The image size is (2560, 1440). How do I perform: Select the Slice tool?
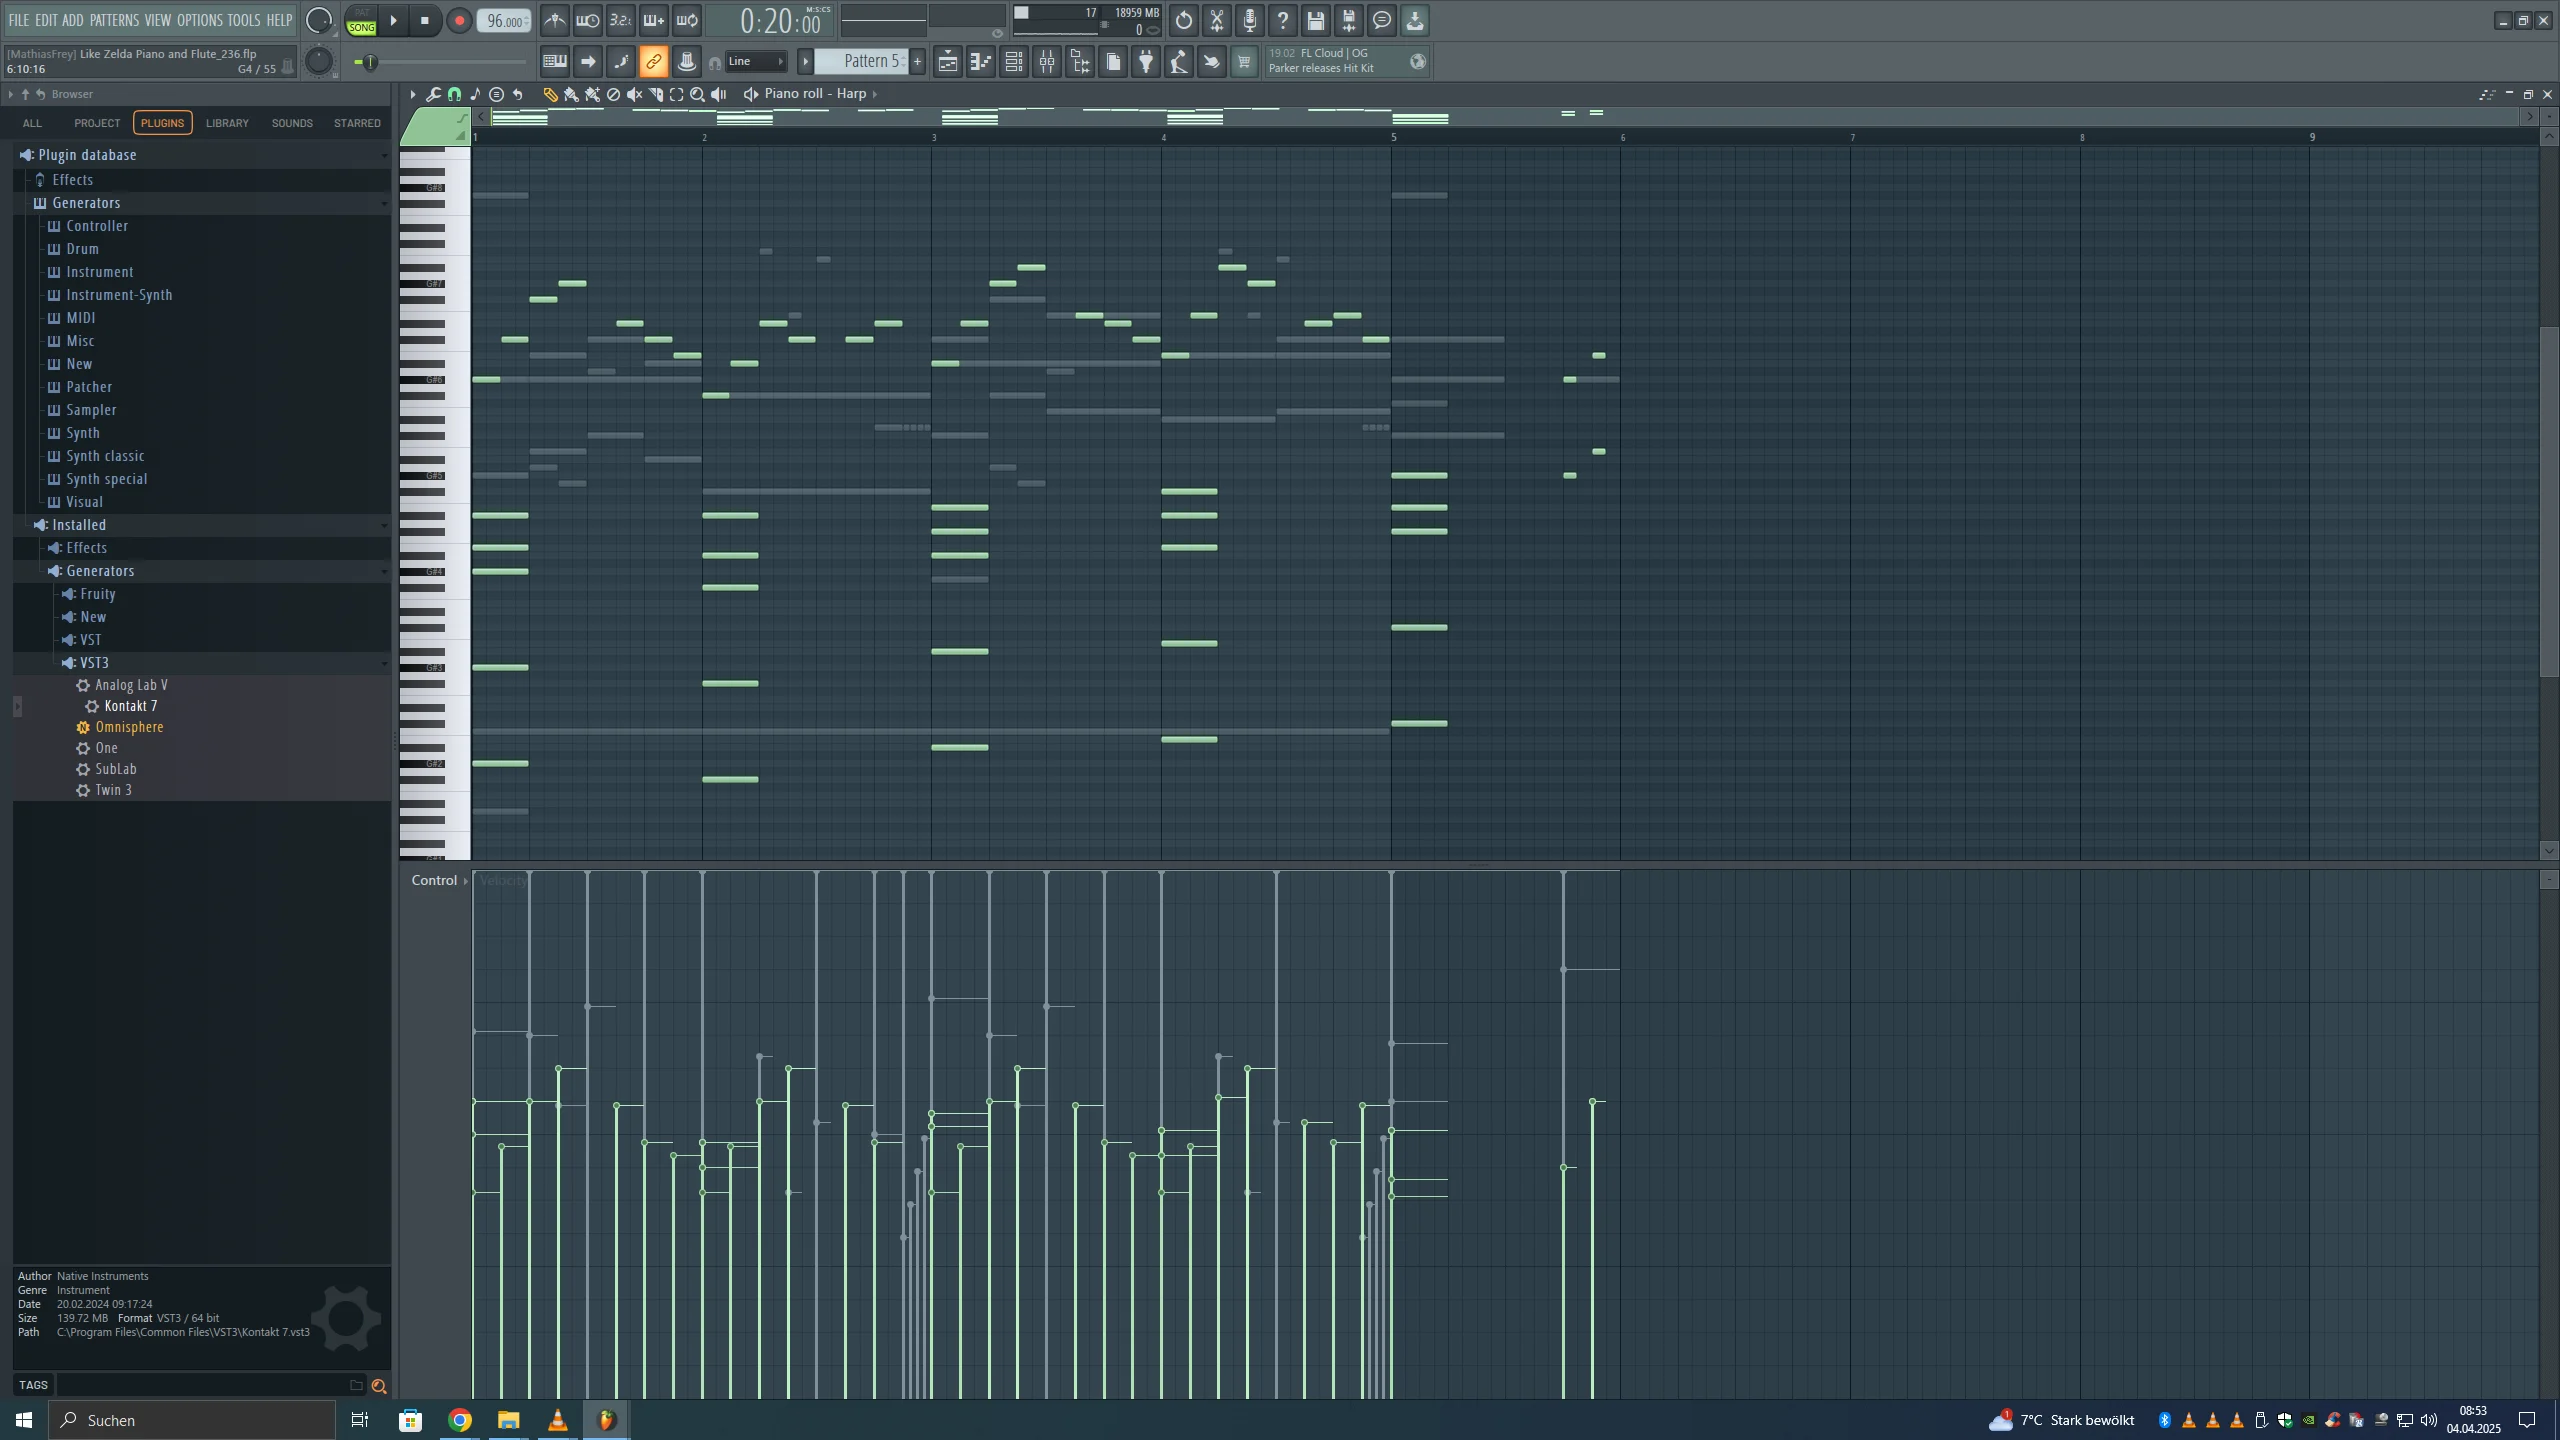coord(656,94)
